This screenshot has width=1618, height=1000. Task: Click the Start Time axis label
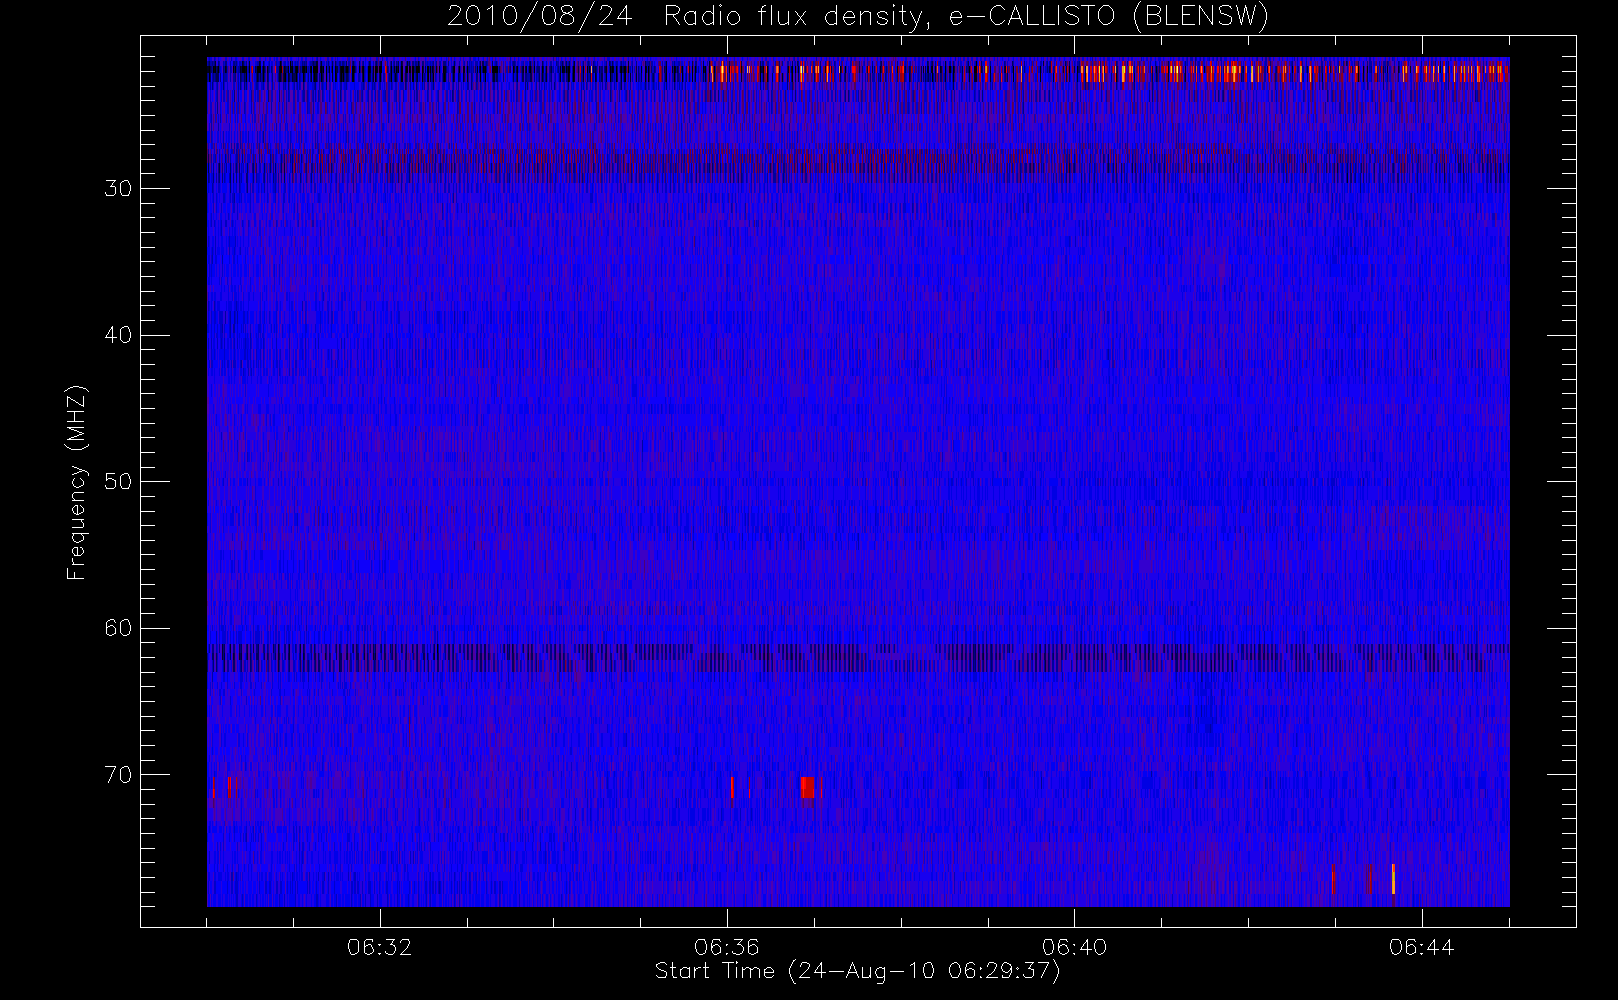(x=857, y=971)
